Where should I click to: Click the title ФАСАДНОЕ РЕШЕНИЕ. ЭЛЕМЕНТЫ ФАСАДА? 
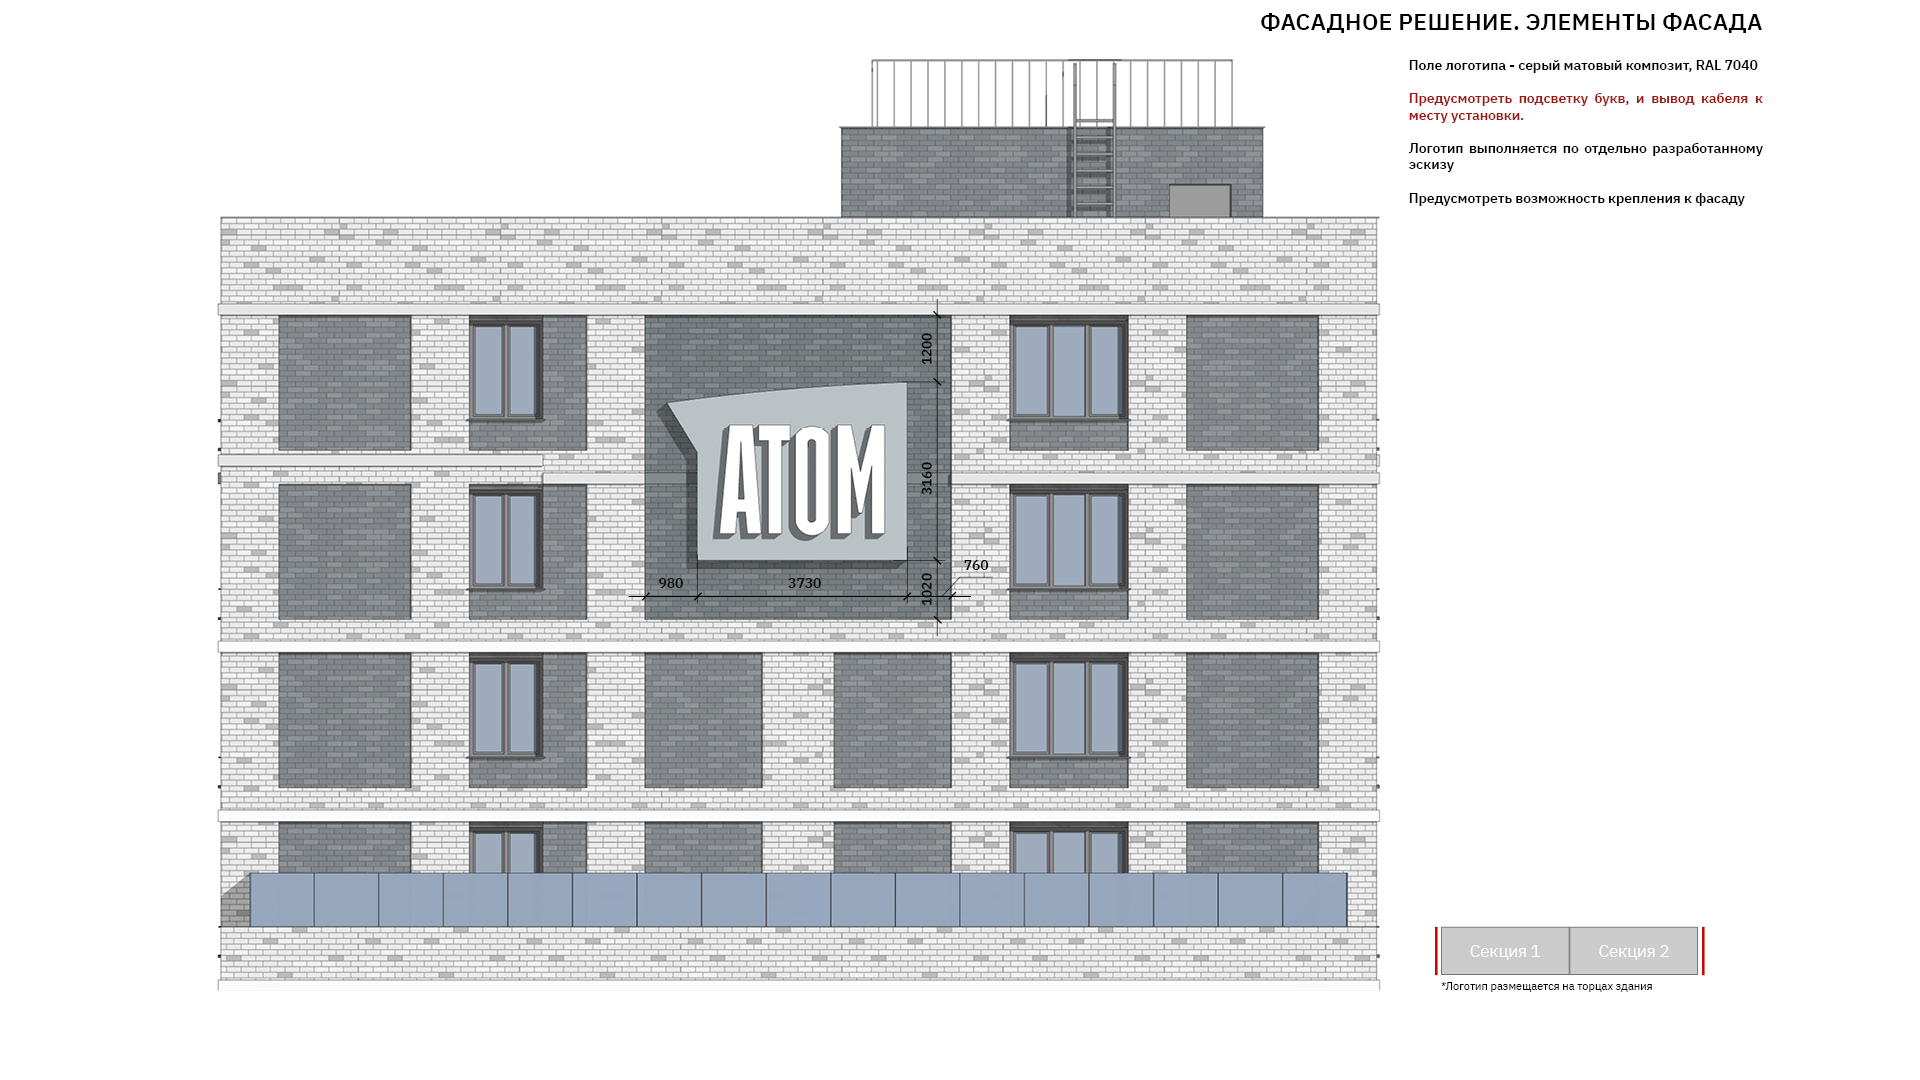tap(1510, 23)
